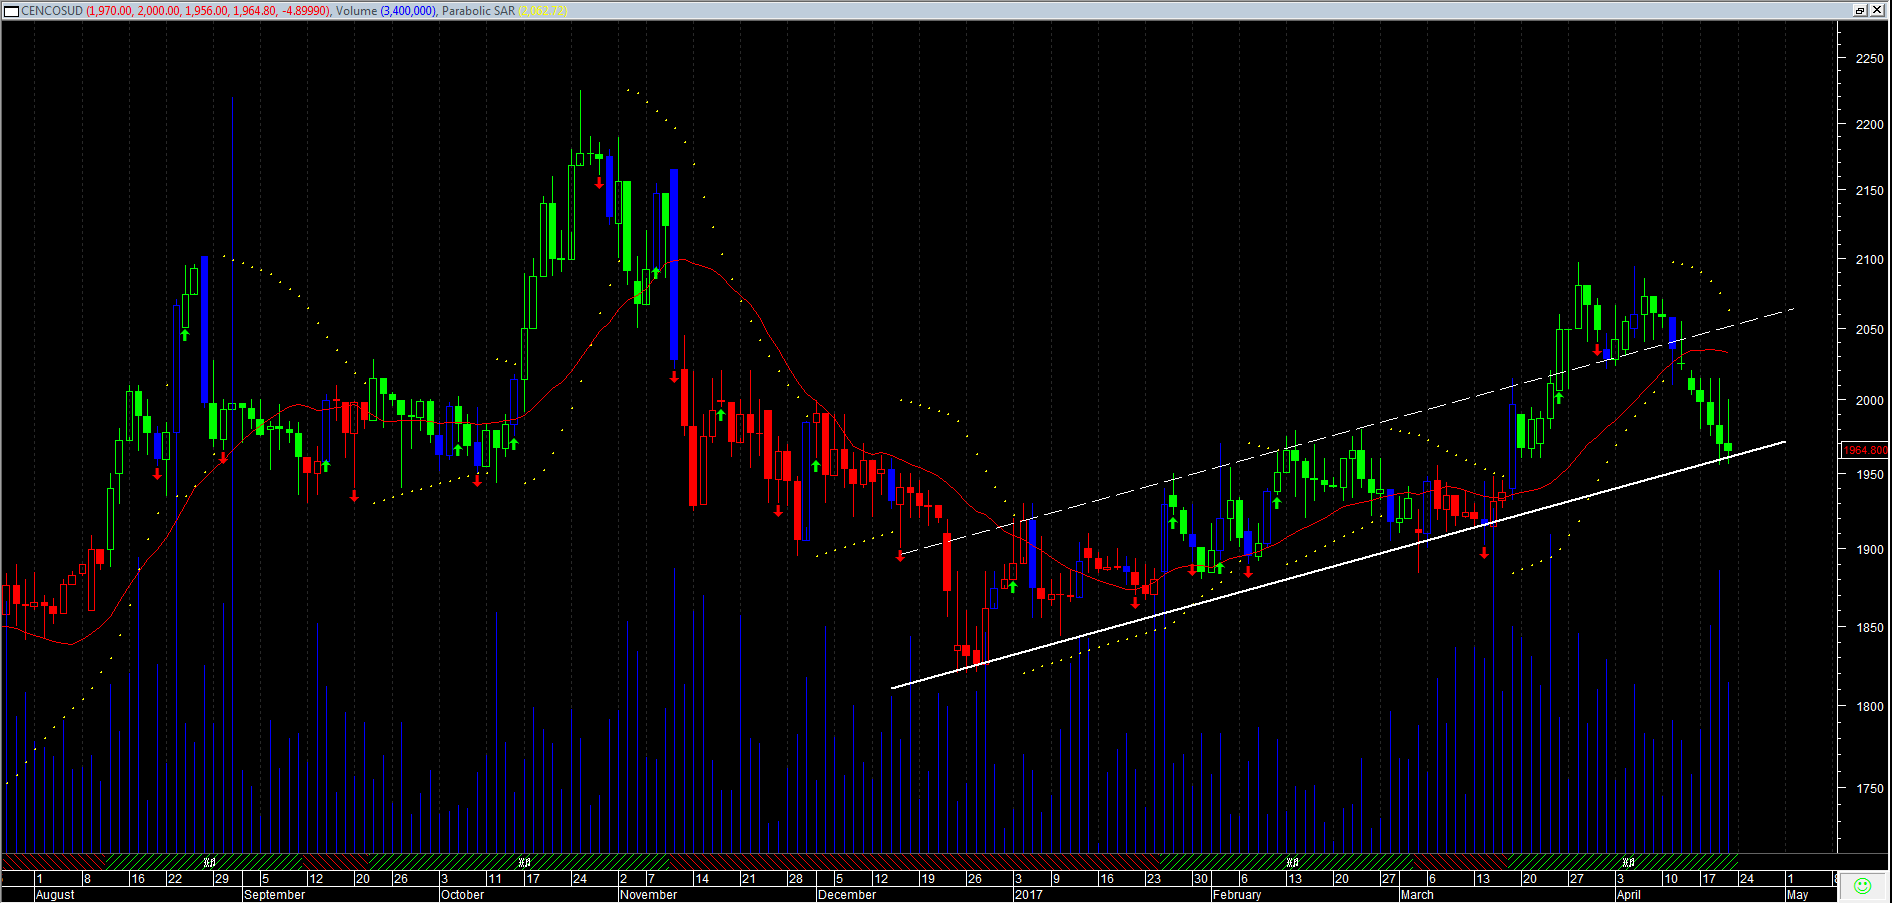Click the expert ribbon symbol above early April

(1628, 861)
